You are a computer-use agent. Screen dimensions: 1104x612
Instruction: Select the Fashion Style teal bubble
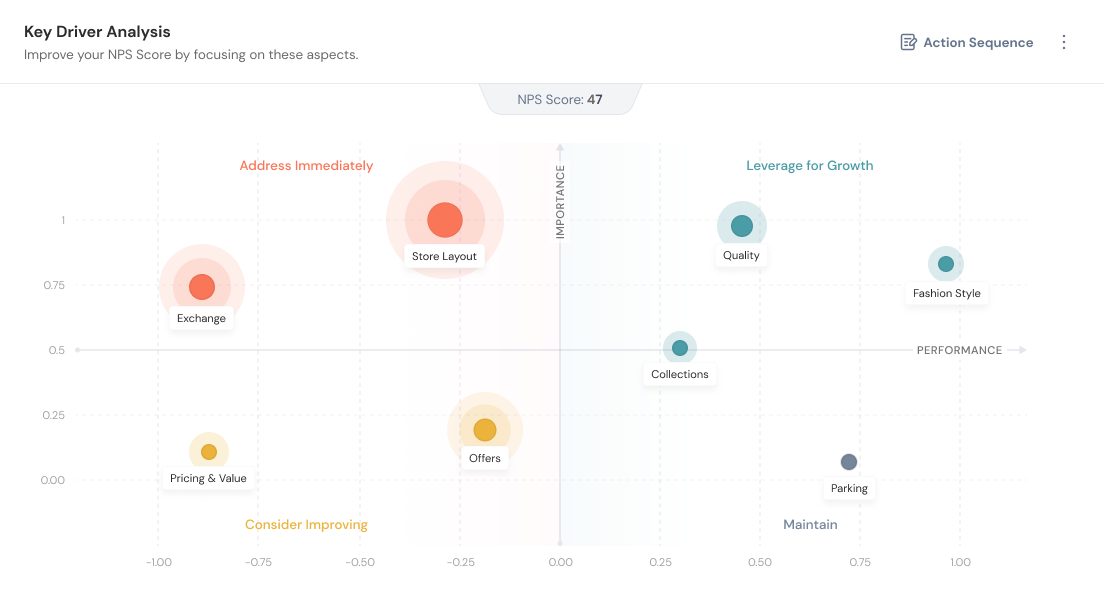pos(946,264)
